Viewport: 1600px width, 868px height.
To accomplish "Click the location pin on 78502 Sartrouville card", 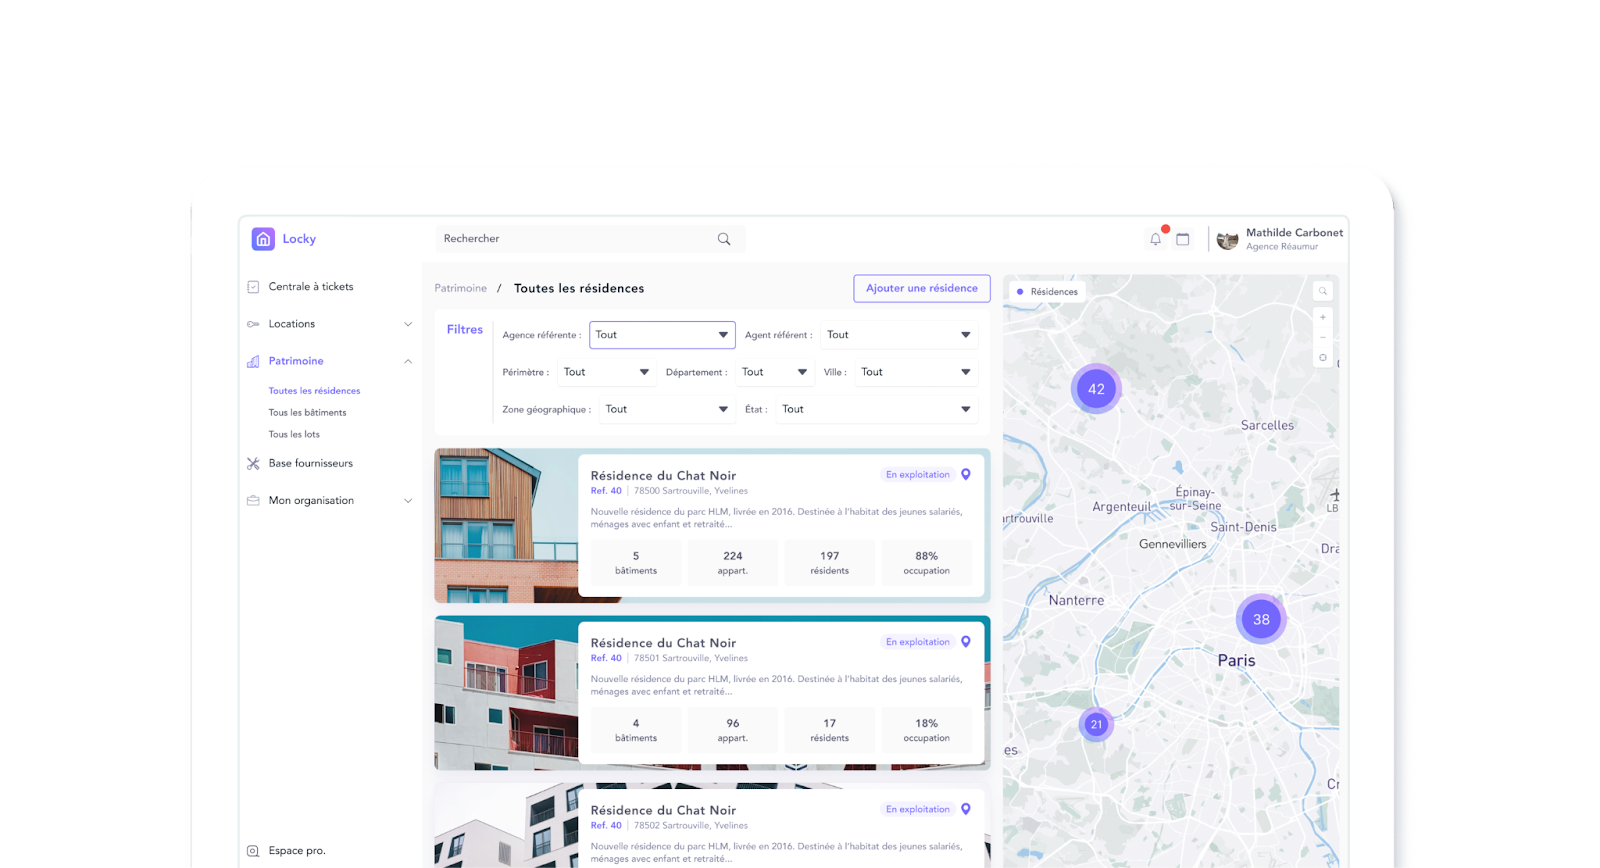I will [966, 809].
